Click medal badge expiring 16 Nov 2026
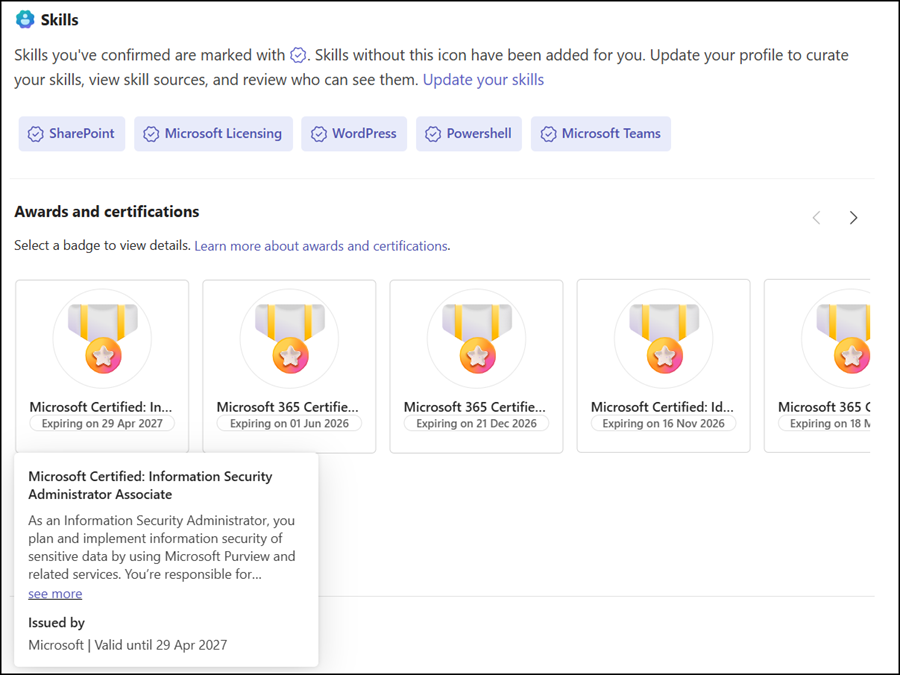This screenshot has width=900, height=675. point(664,339)
